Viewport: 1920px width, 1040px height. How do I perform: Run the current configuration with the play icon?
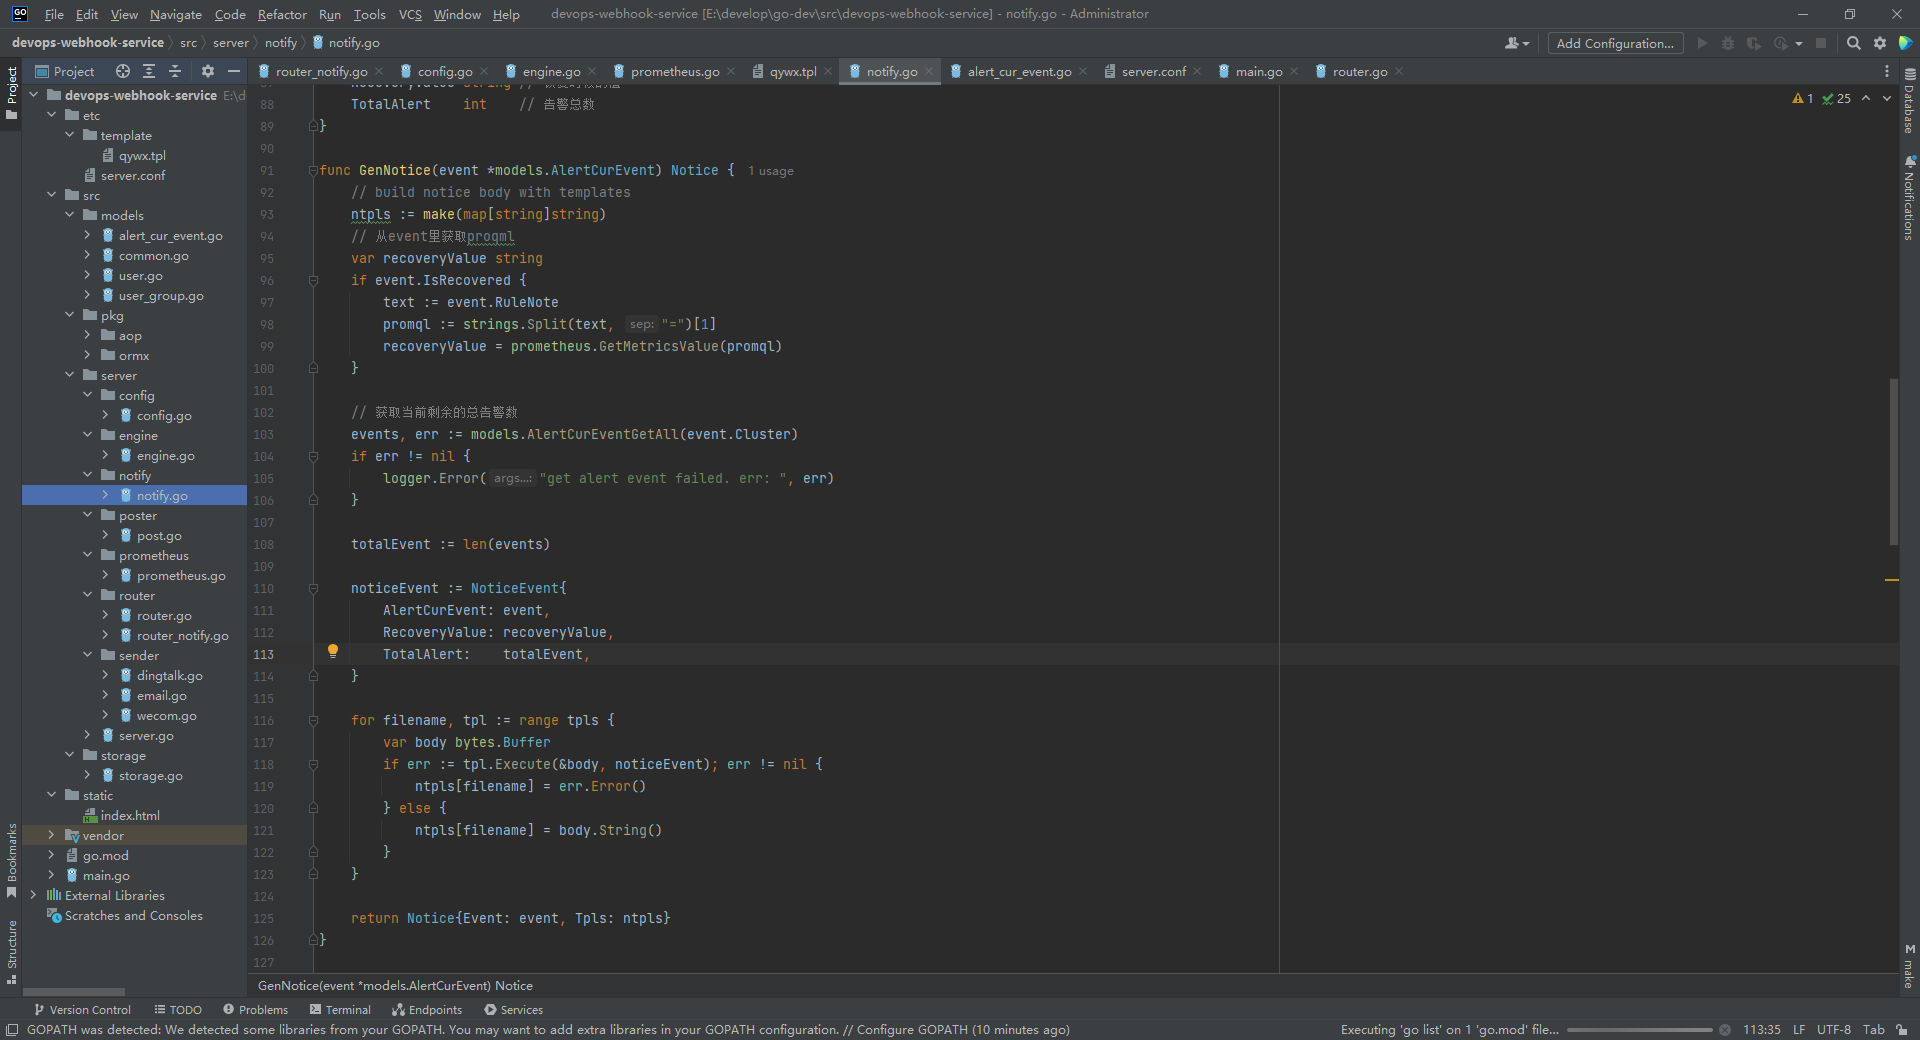1702,43
